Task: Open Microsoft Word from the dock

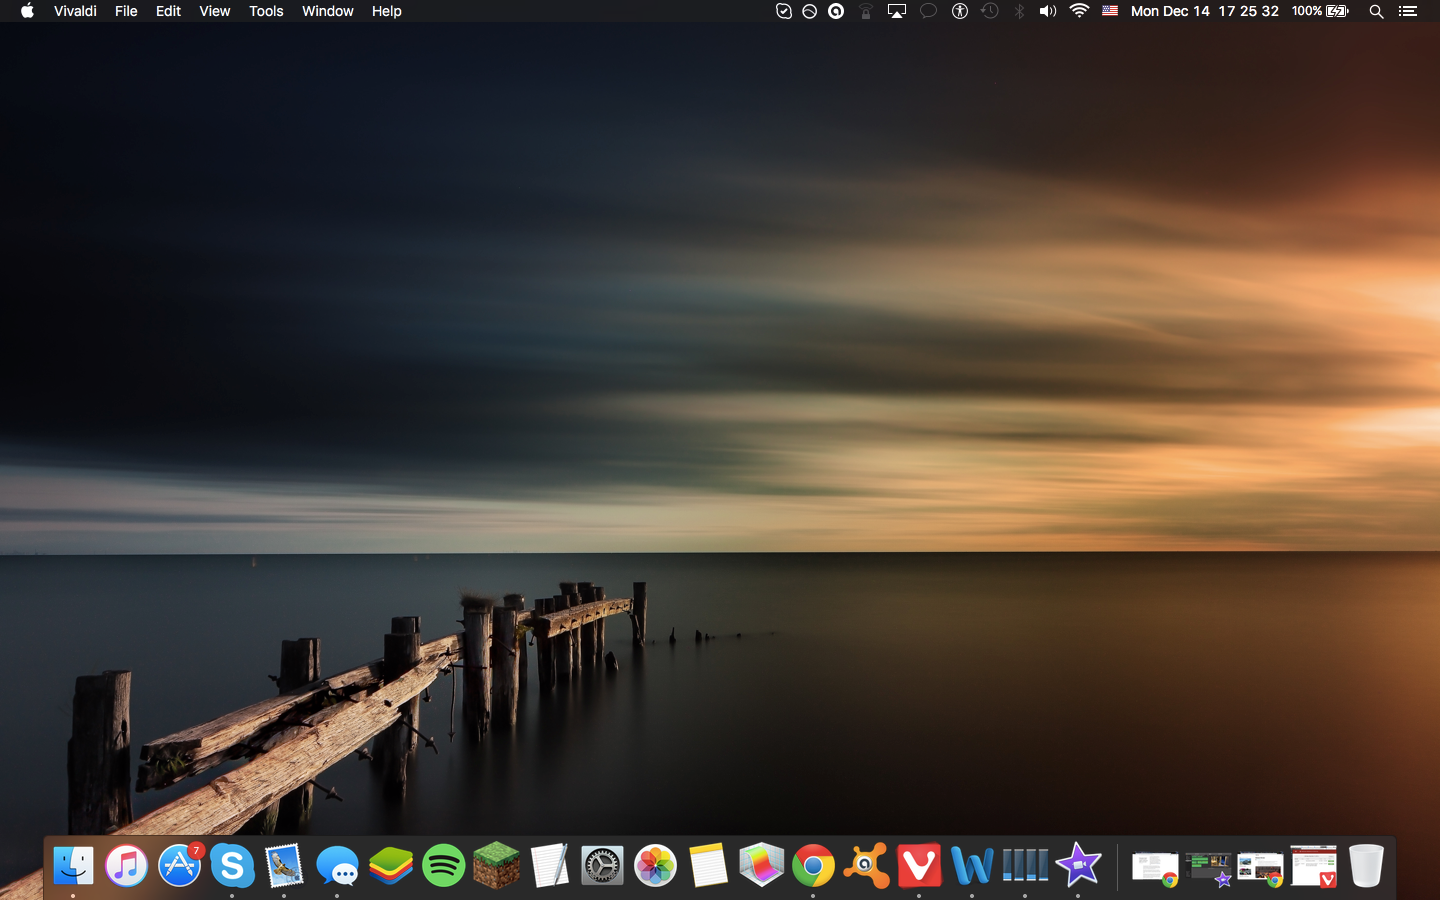Action: [x=972, y=865]
